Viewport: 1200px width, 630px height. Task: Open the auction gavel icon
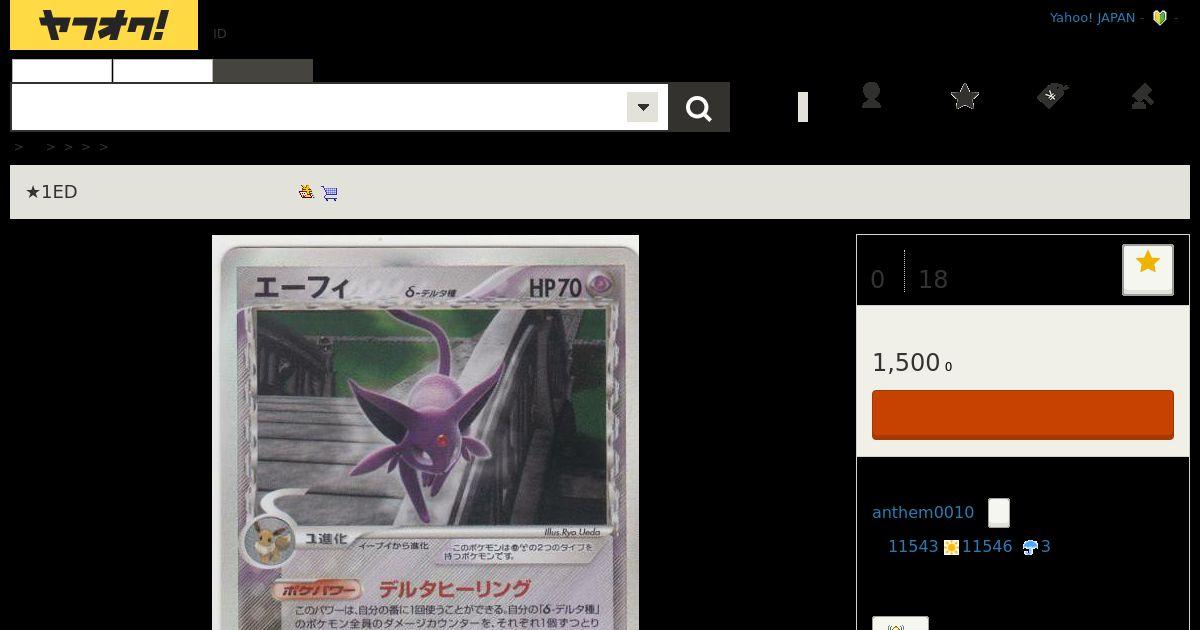(x=1142, y=96)
